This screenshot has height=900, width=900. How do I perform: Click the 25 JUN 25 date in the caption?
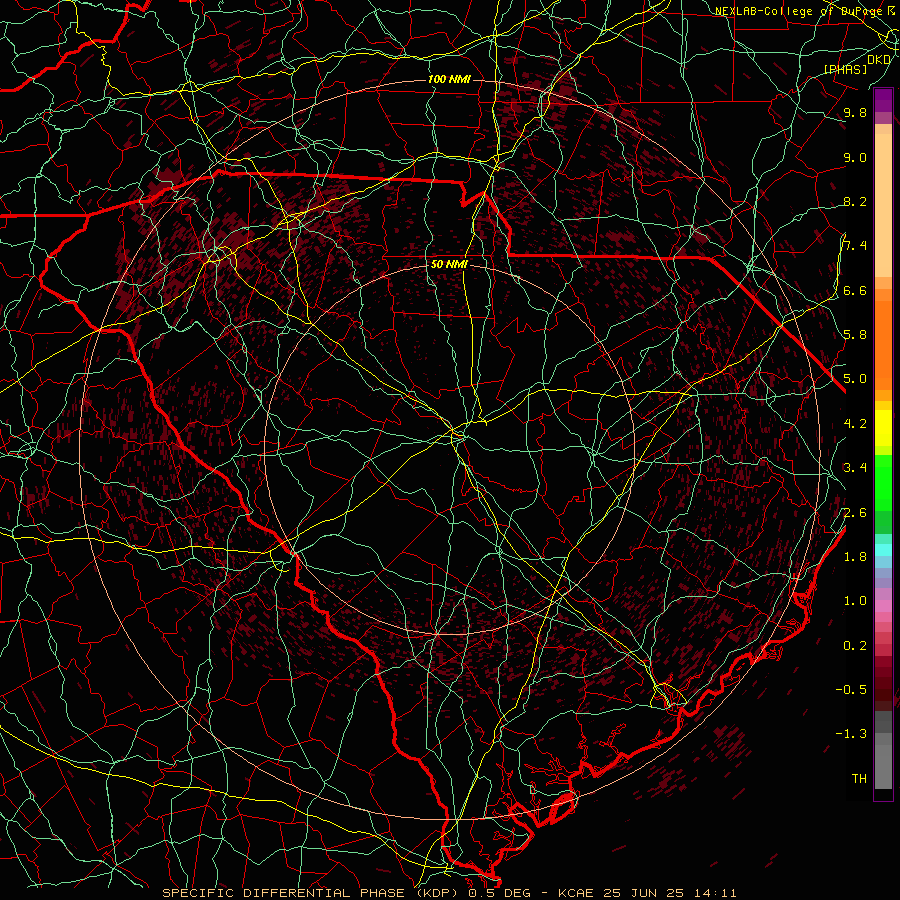642,893
